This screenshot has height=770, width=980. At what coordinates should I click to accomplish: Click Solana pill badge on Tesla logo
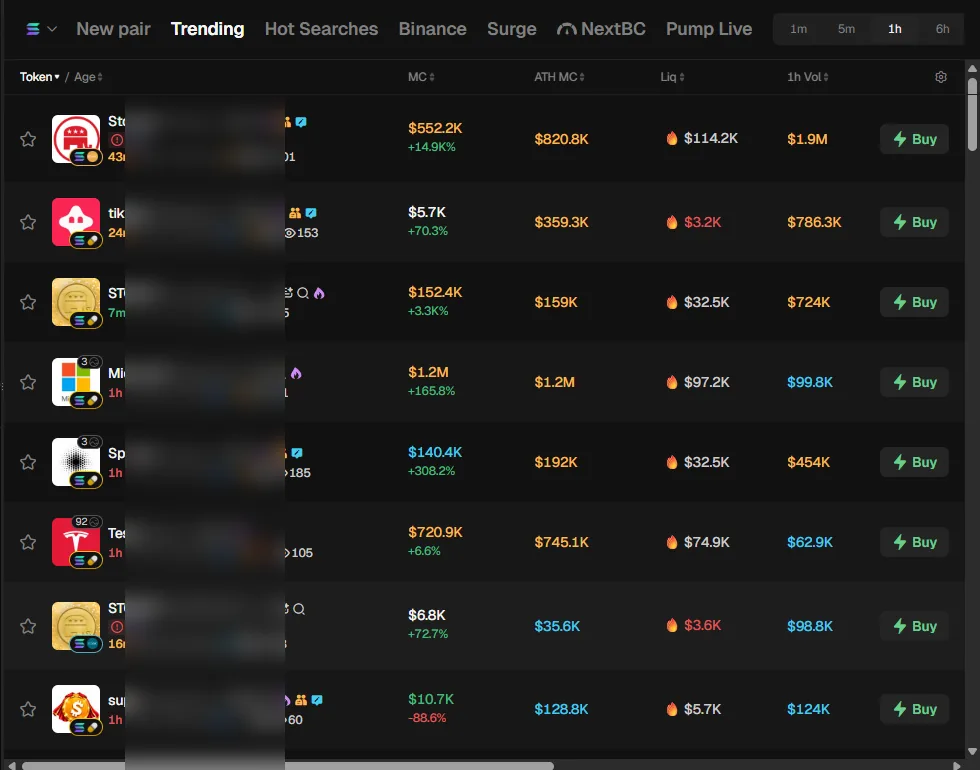(x=86, y=560)
